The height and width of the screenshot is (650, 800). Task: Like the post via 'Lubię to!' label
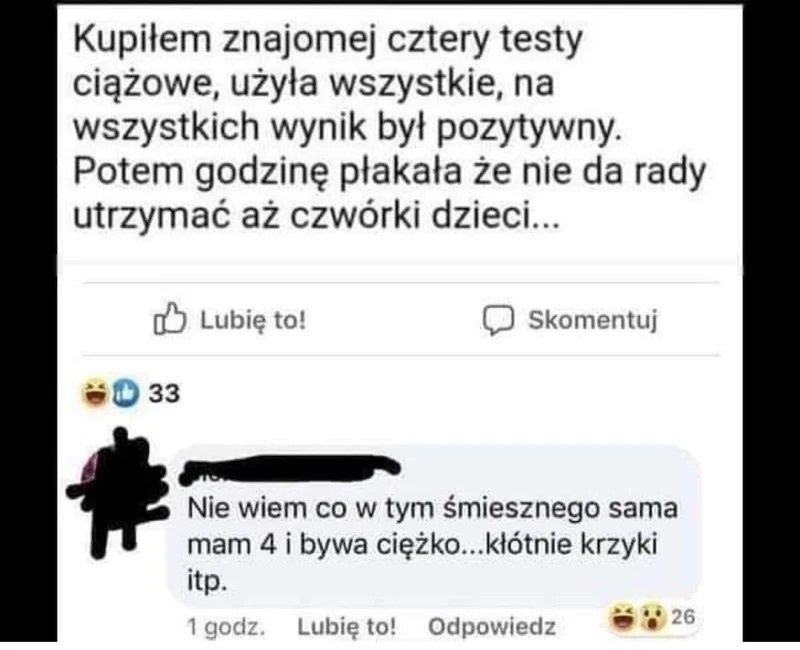[254, 320]
